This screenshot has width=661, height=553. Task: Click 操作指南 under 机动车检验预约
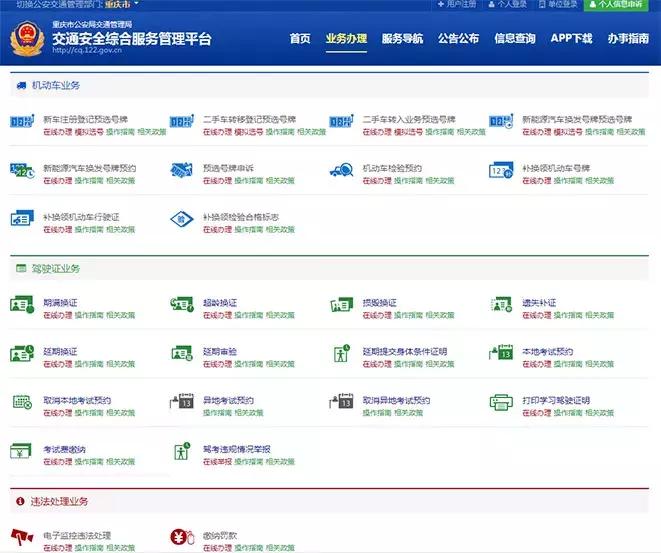408,181
